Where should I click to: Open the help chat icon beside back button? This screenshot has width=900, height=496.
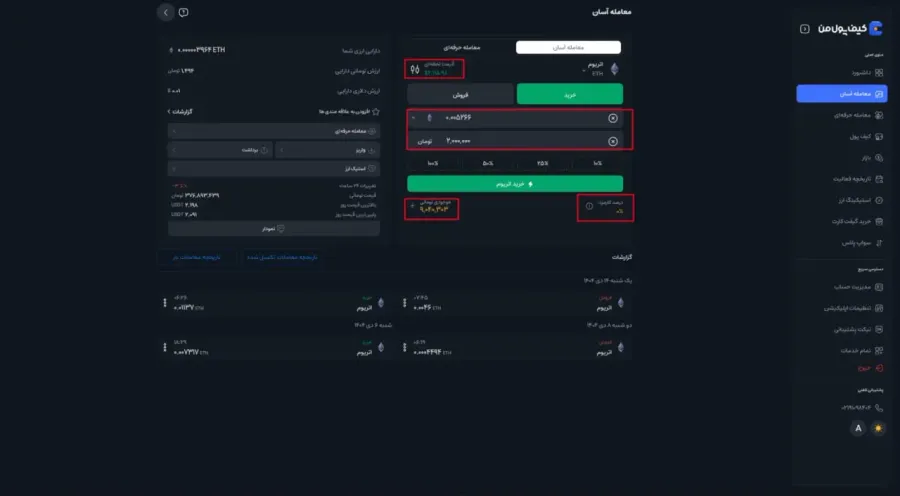pos(184,13)
